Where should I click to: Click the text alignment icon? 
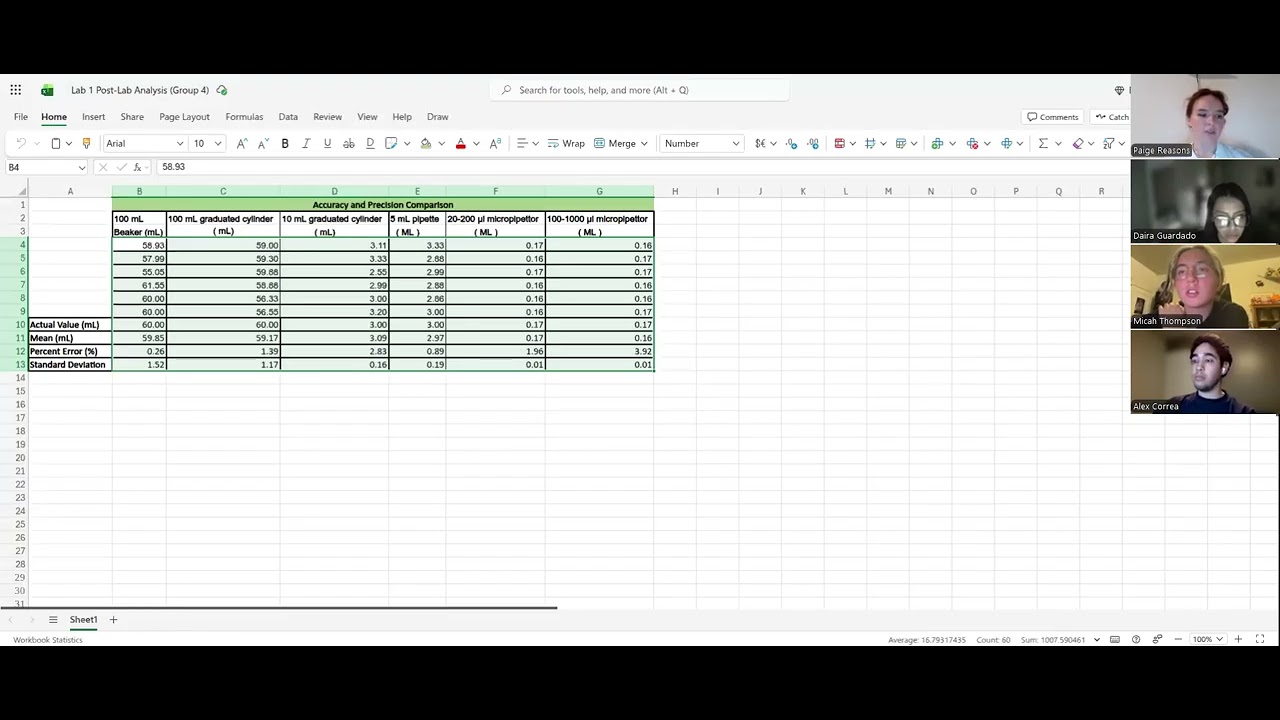522,144
